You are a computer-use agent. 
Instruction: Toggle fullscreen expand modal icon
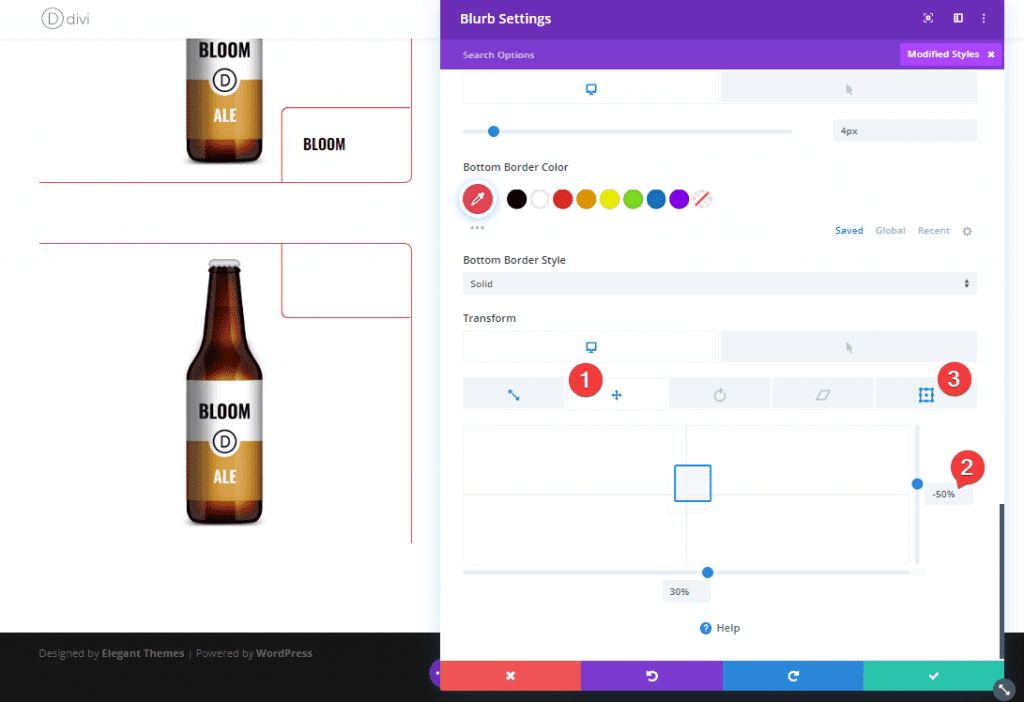pos(927,18)
